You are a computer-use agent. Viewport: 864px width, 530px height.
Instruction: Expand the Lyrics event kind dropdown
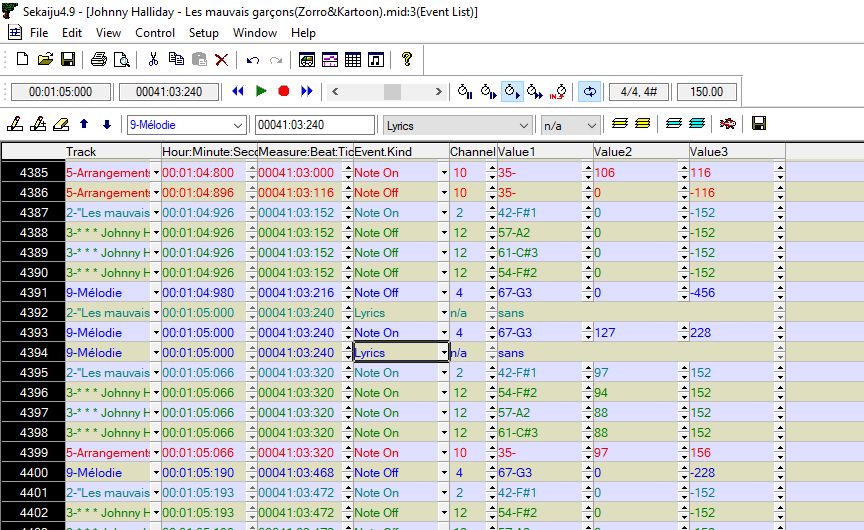(x=523, y=125)
